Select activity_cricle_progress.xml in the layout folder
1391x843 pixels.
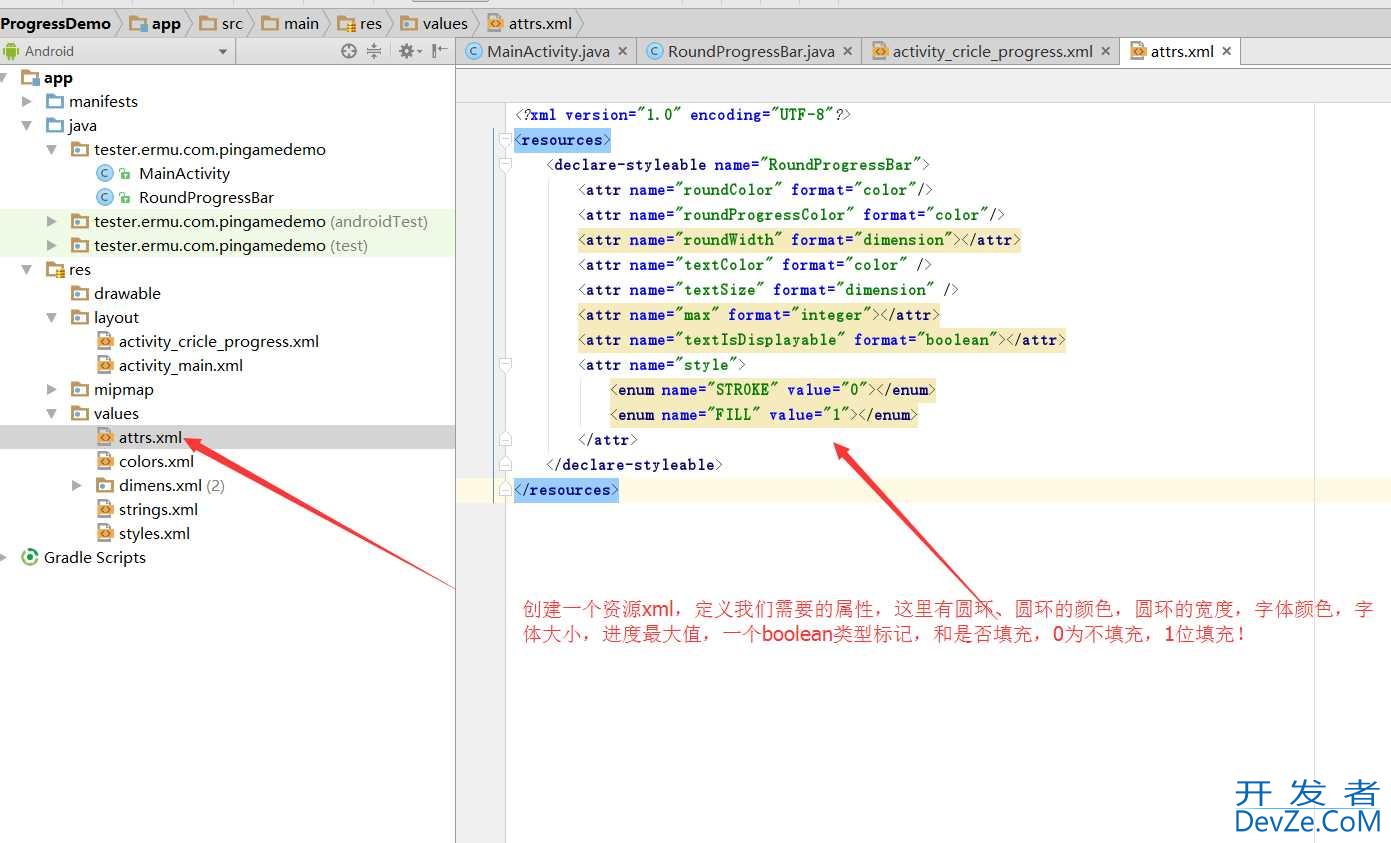pyautogui.click(x=219, y=341)
